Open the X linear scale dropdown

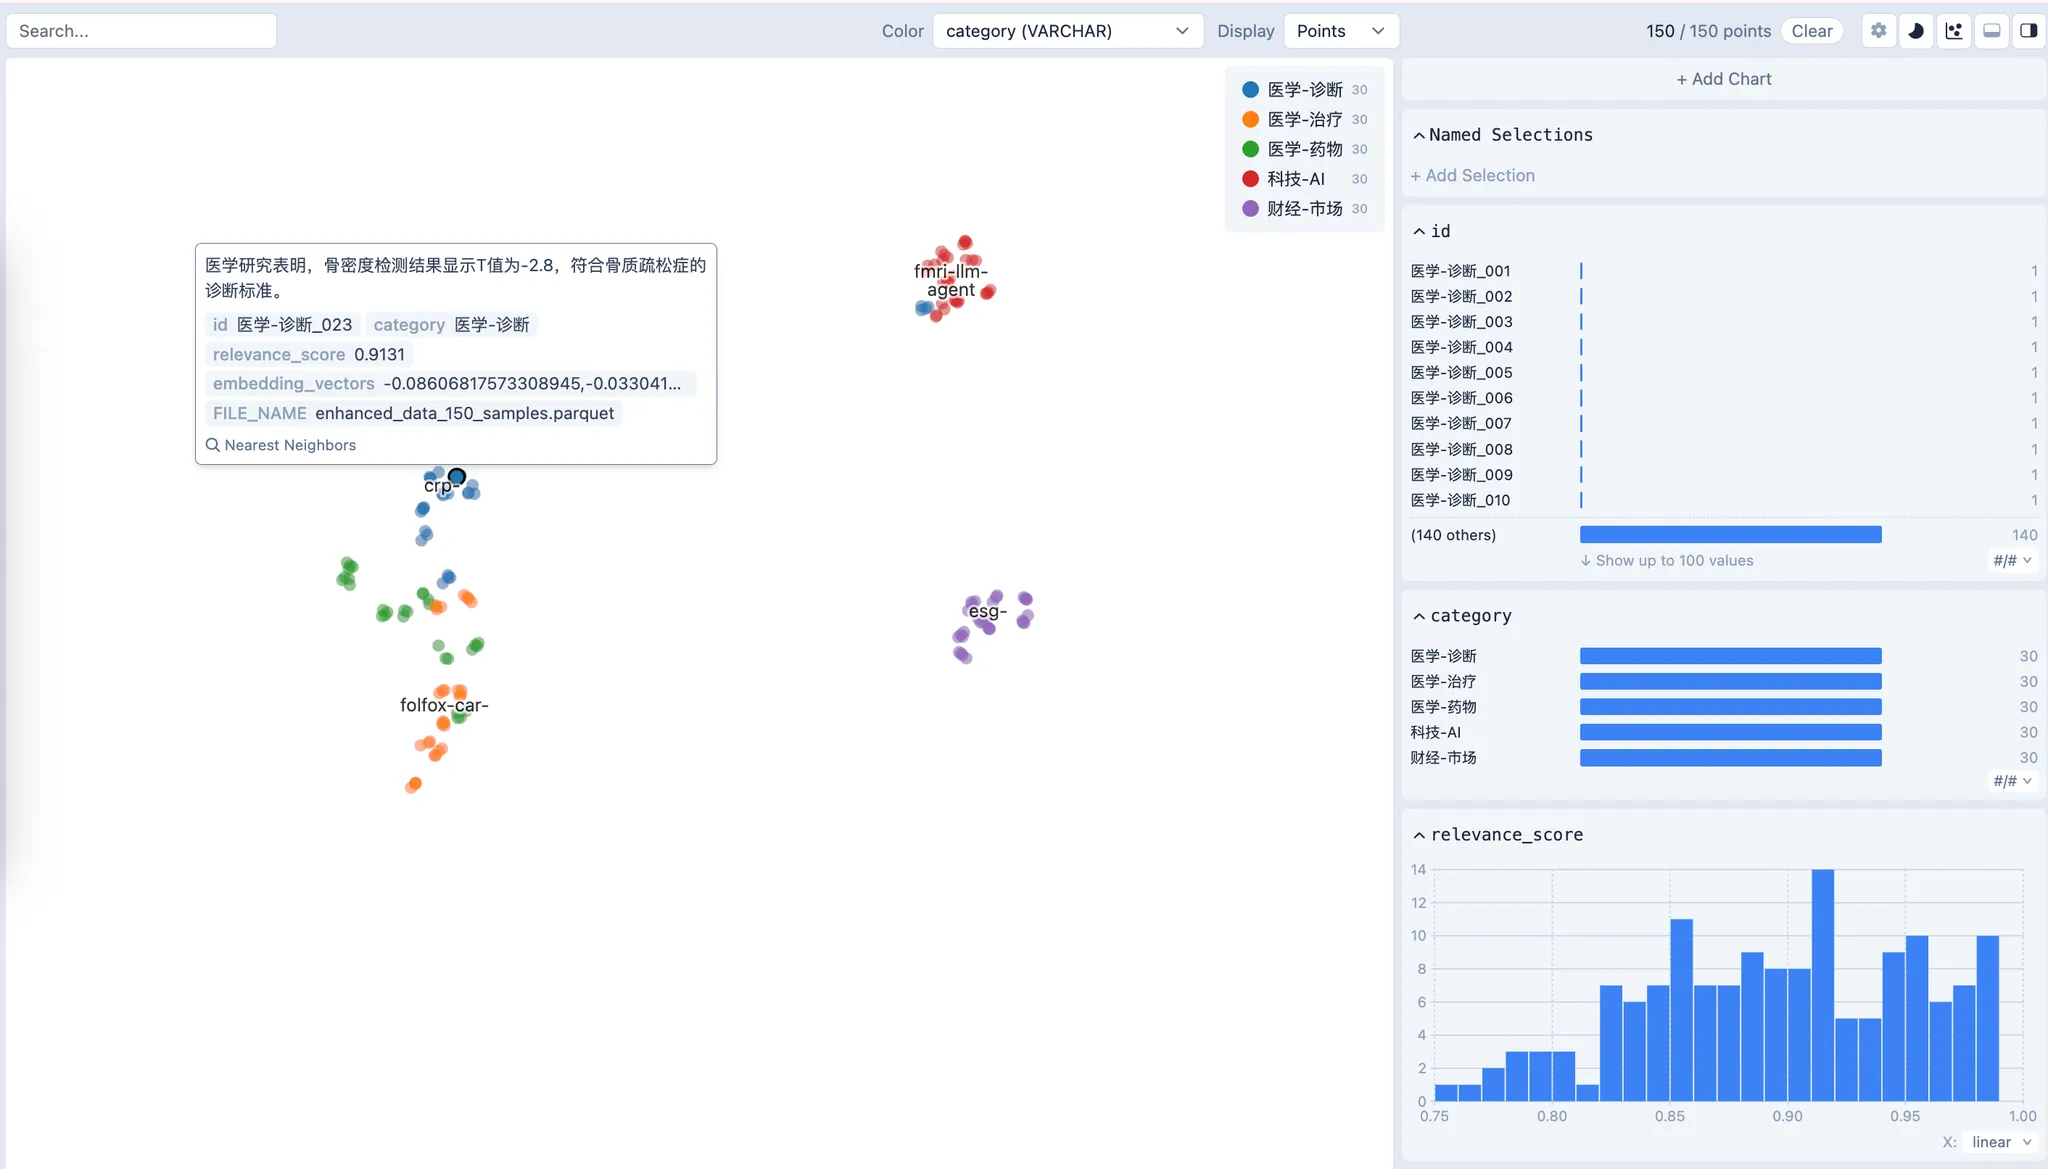(x=2000, y=1142)
